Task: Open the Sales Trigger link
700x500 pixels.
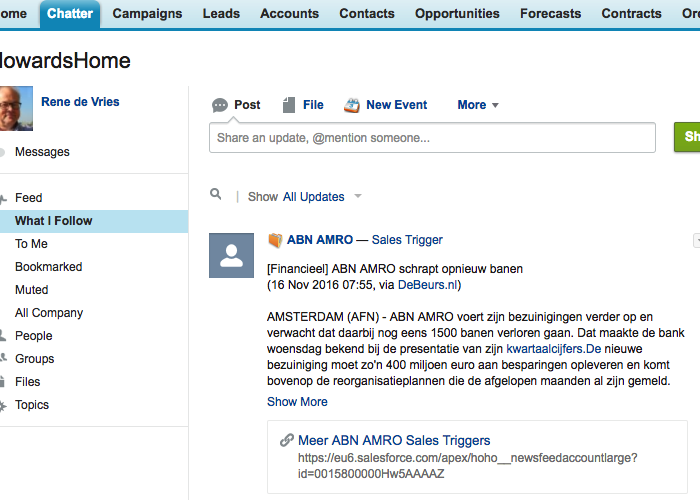Action: point(407,240)
